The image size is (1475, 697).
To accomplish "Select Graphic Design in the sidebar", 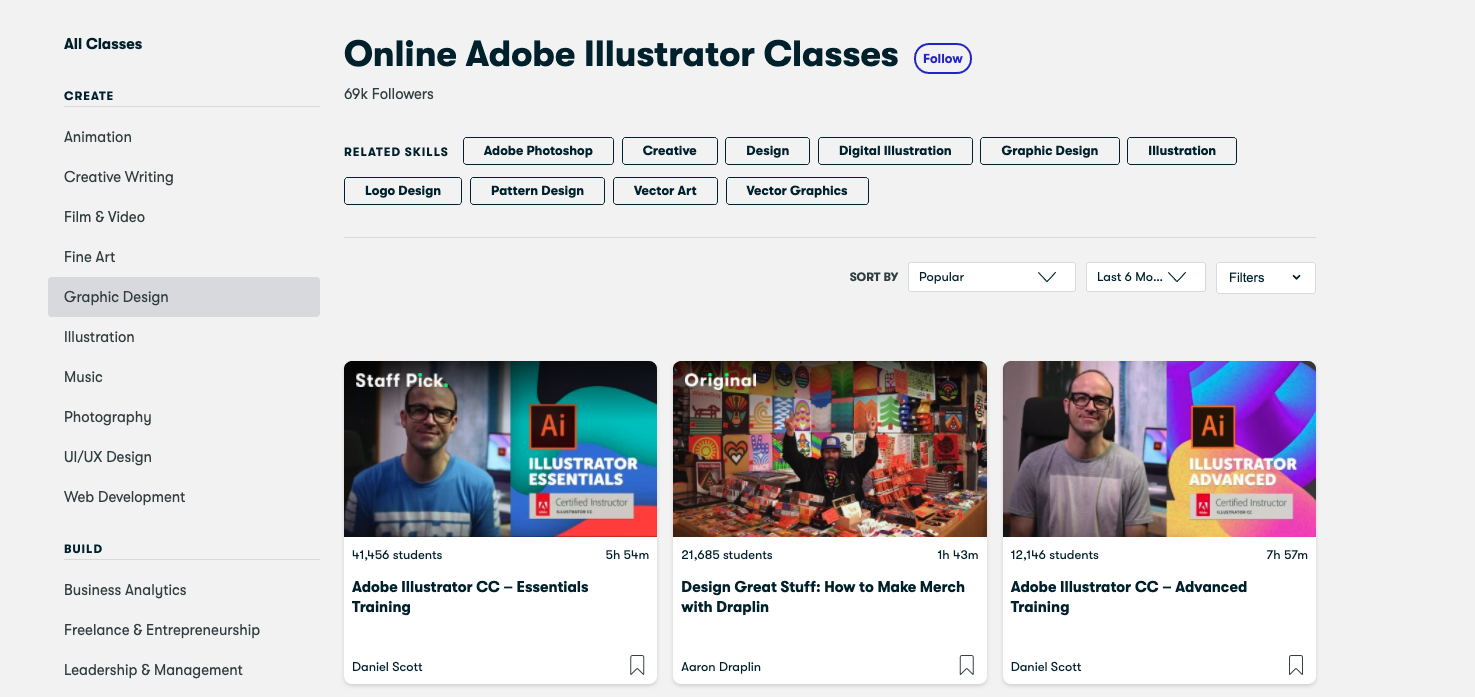I will pyautogui.click(x=116, y=297).
